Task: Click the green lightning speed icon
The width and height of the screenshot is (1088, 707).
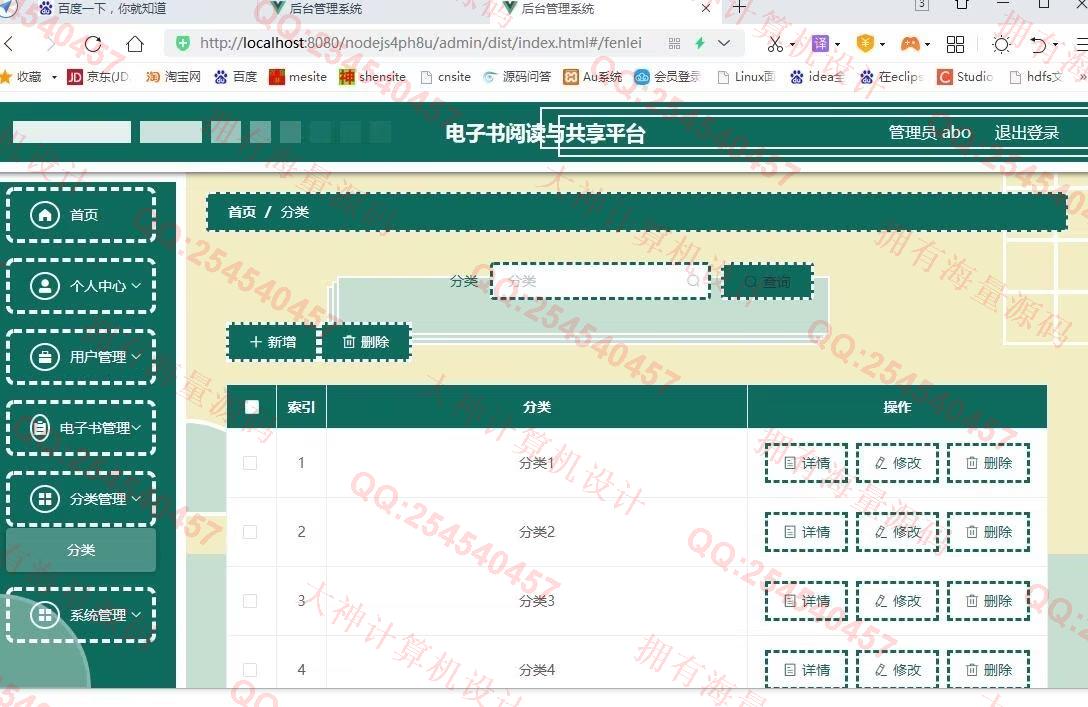Action: [700, 43]
